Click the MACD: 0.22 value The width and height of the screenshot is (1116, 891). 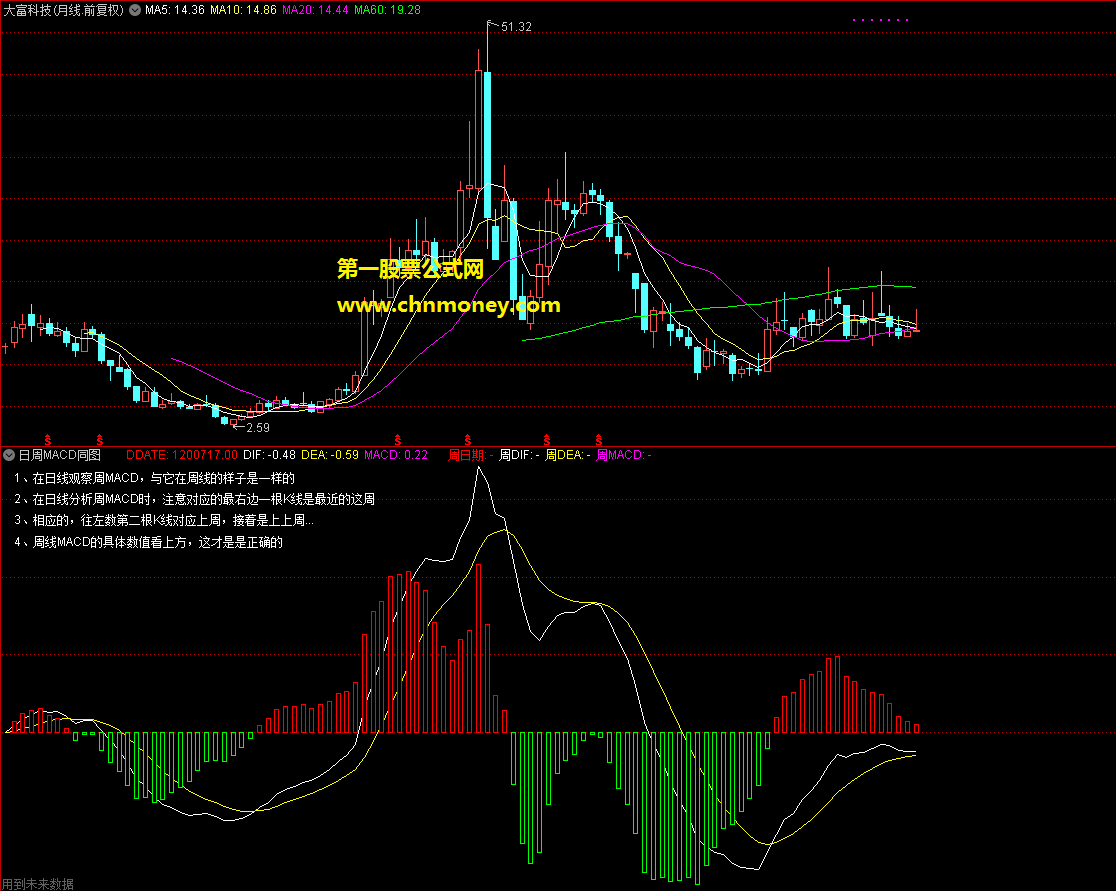(396, 455)
